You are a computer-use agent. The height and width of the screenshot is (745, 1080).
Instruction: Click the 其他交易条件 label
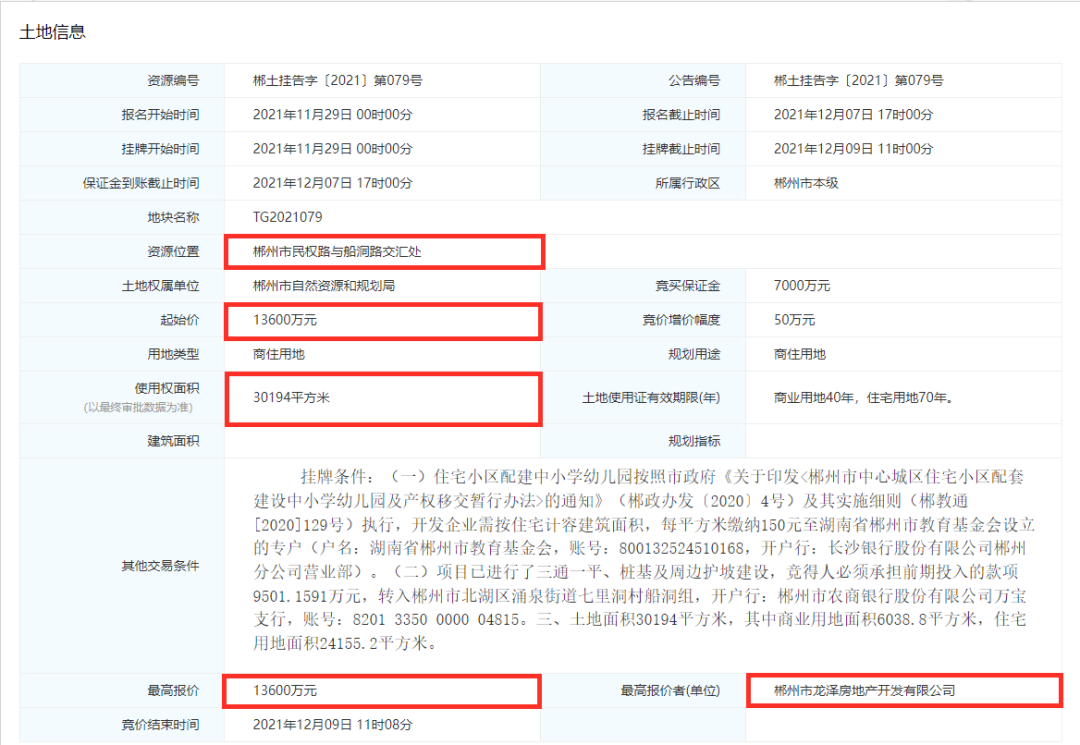coord(160,566)
